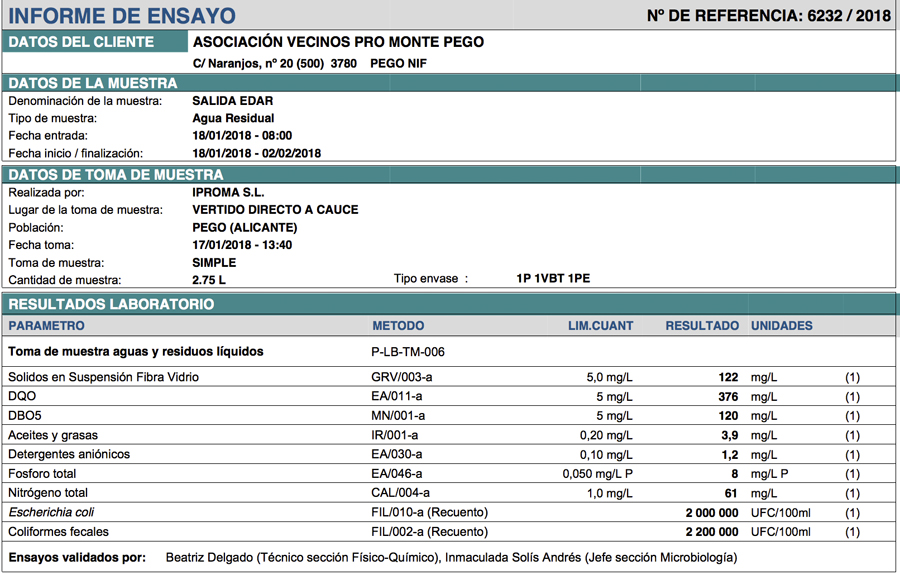Click client name ASOCIACIÓN VECINOS PRO MONTE PEGO
Screen dimensions: 900x575
click(x=338, y=42)
